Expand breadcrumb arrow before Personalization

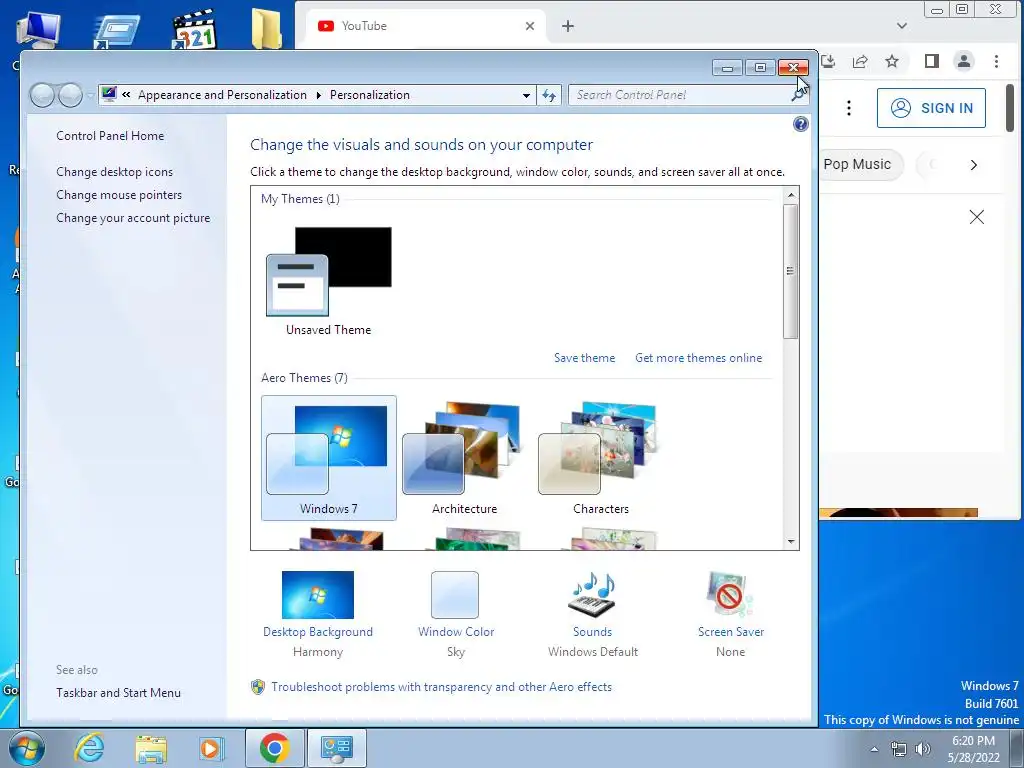319,95
